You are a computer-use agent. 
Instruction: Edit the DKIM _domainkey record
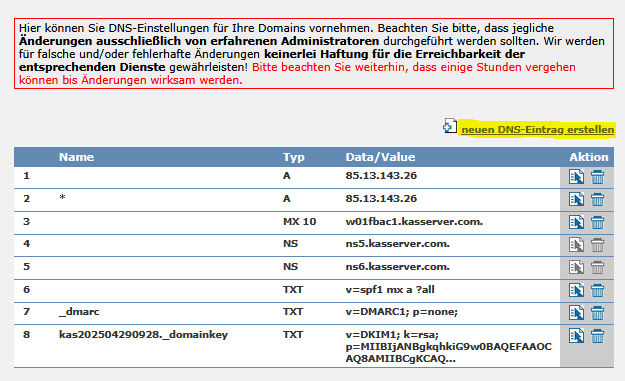(x=576, y=336)
